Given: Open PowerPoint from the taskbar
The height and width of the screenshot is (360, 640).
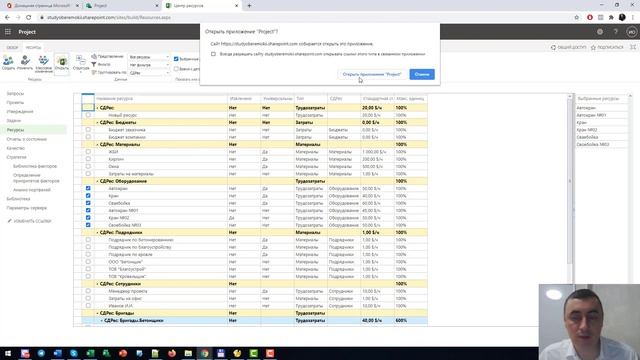Looking at the screenshot, I should point(123,353).
